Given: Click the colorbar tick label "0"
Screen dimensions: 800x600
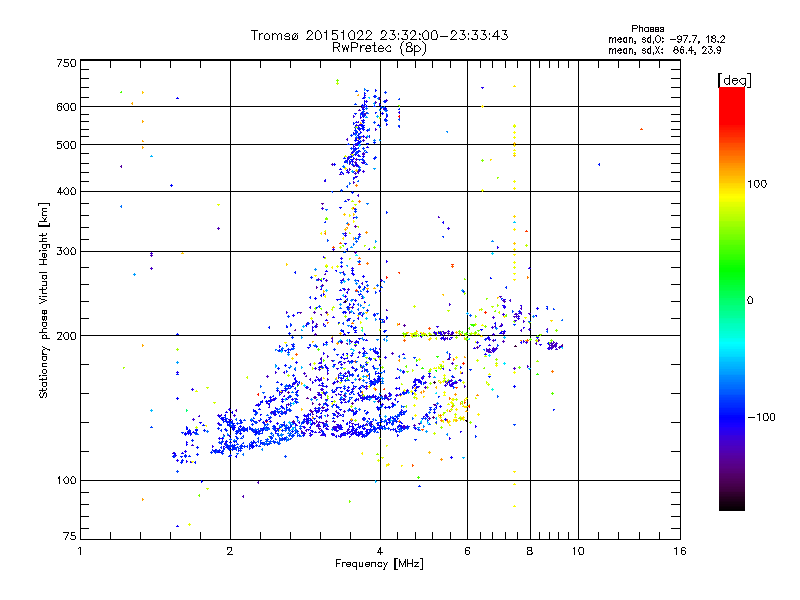Looking at the screenshot, I should (750, 301).
